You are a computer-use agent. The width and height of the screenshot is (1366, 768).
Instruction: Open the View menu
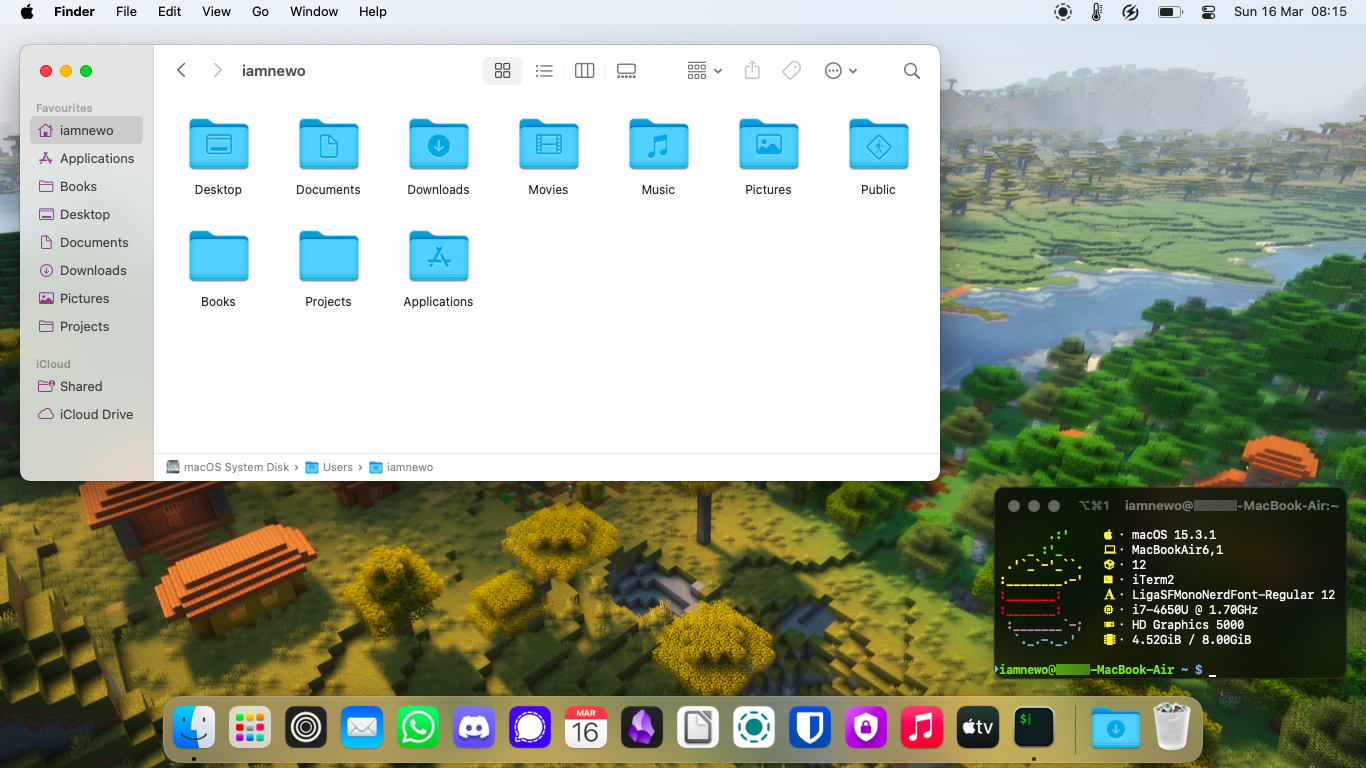pos(216,12)
